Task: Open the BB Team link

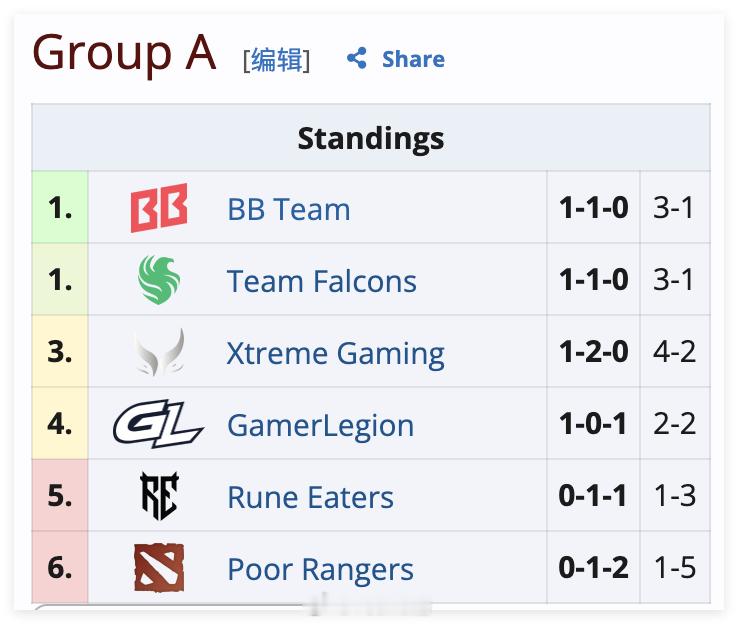Action: click(289, 208)
